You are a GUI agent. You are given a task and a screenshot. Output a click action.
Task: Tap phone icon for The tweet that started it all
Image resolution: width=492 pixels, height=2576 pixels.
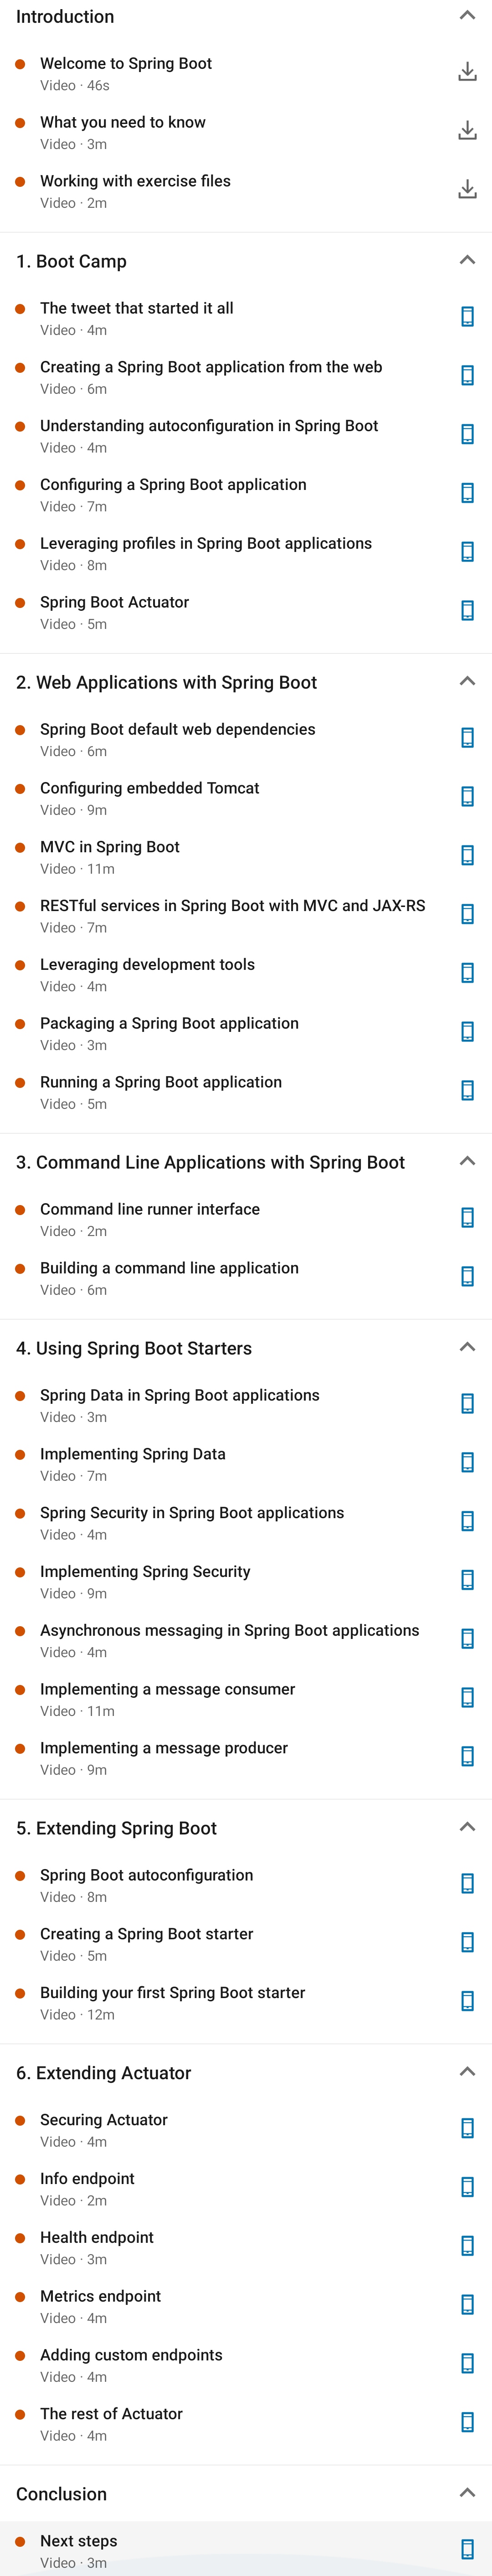point(467,317)
